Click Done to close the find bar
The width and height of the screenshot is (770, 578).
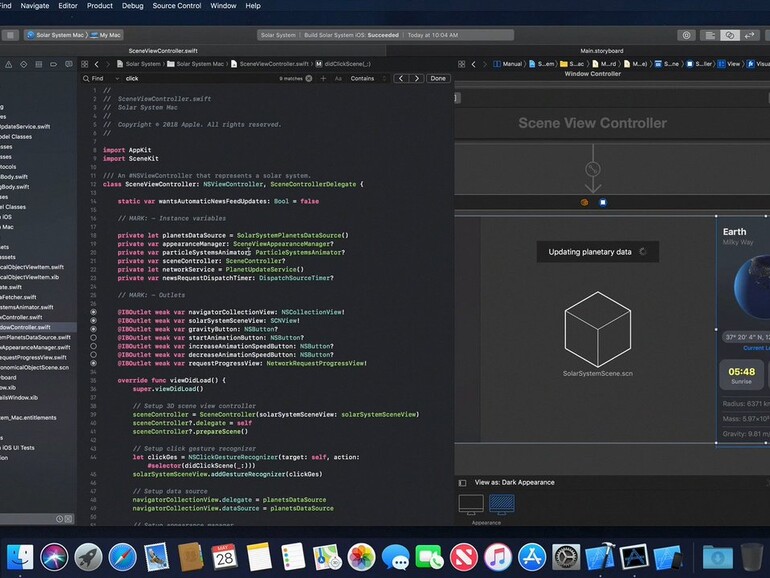438,78
